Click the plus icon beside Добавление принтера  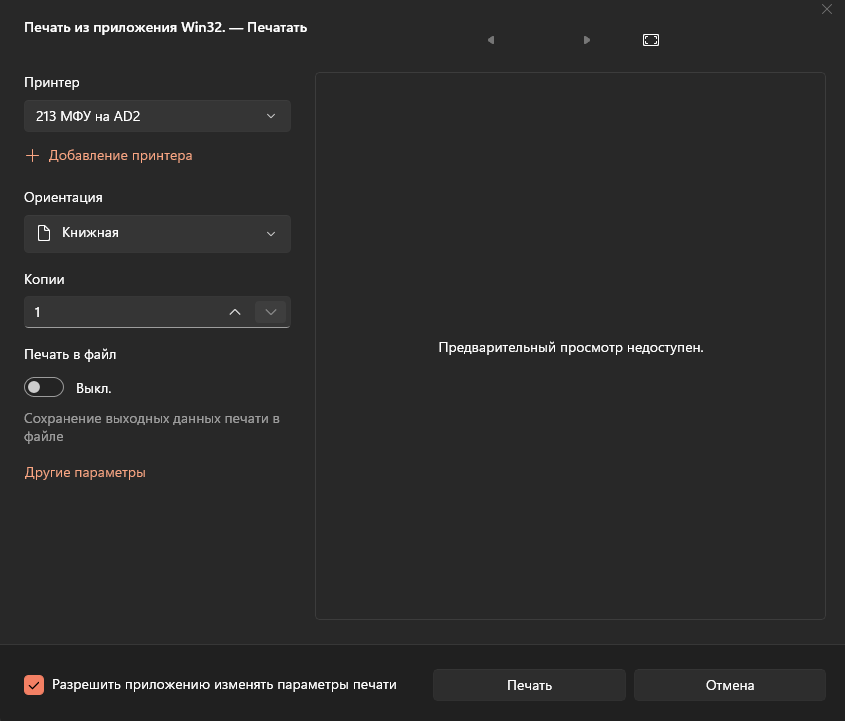32,156
